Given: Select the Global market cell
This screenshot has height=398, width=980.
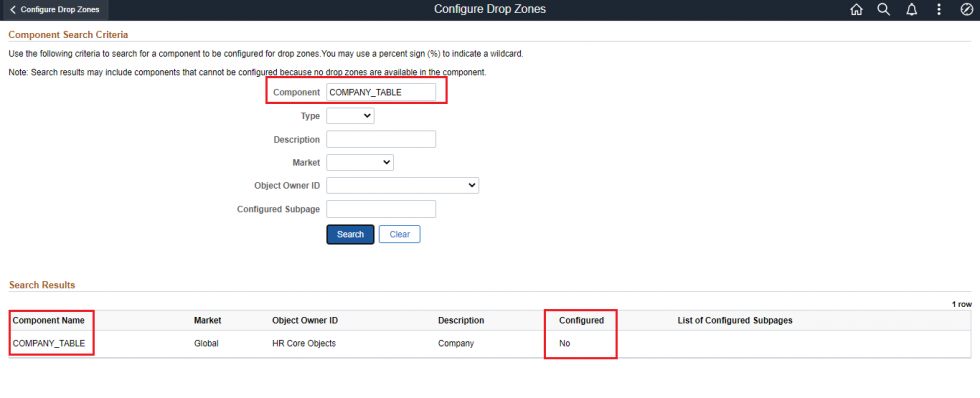Looking at the screenshot, I should (x=206, y=343).
